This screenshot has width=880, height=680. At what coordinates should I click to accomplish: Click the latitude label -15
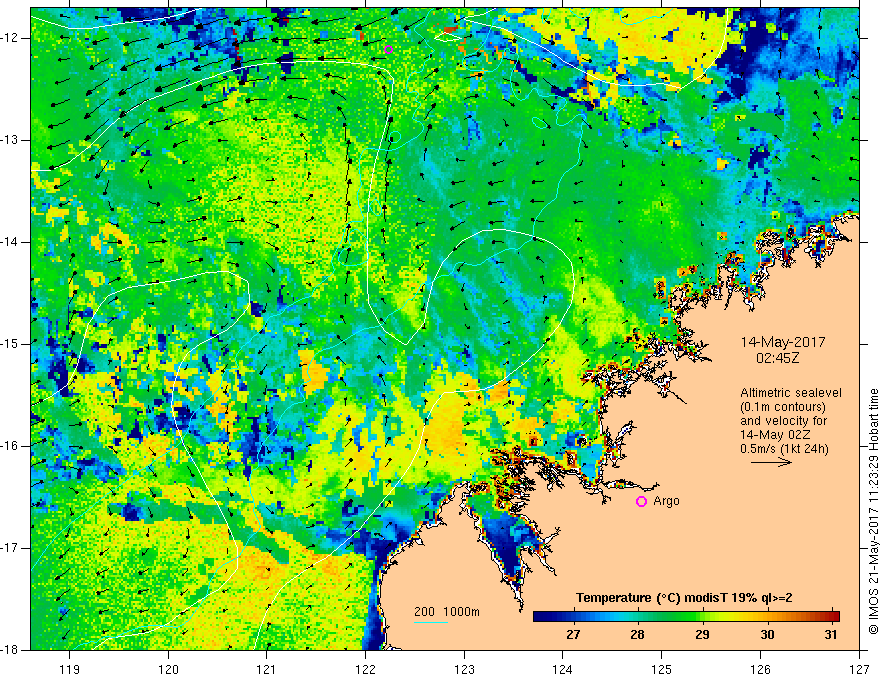point(10,344)
